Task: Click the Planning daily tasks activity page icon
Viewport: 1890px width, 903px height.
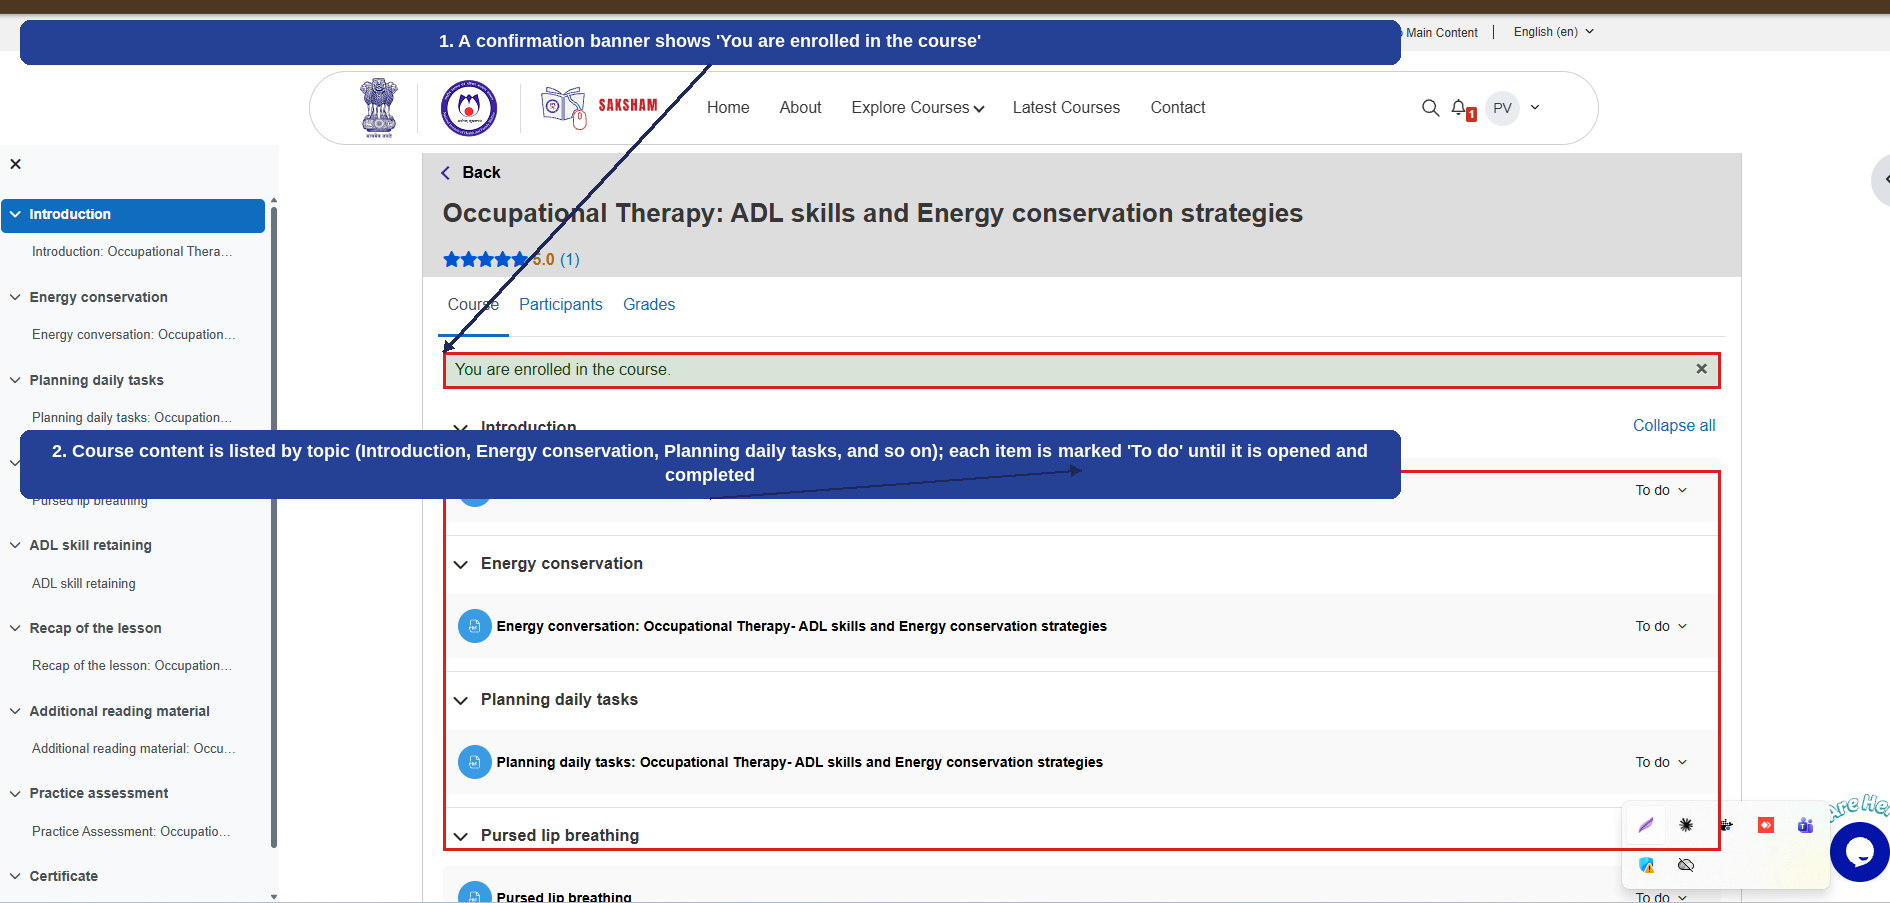Action: point(475,762)
